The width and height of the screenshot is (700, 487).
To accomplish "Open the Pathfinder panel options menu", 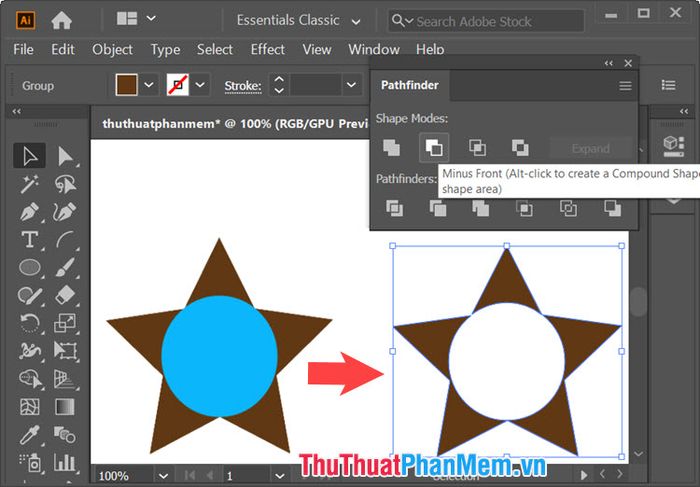I will [625, 86].
